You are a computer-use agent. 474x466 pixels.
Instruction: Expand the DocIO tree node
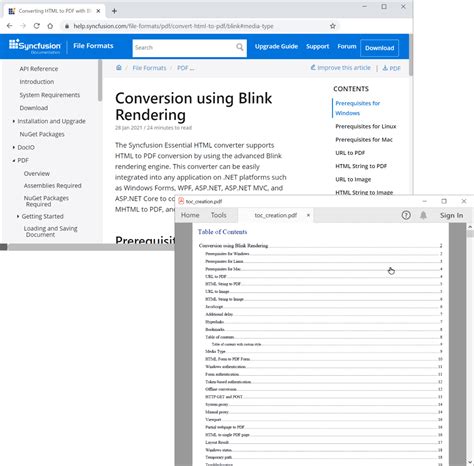tap(14, 147)
